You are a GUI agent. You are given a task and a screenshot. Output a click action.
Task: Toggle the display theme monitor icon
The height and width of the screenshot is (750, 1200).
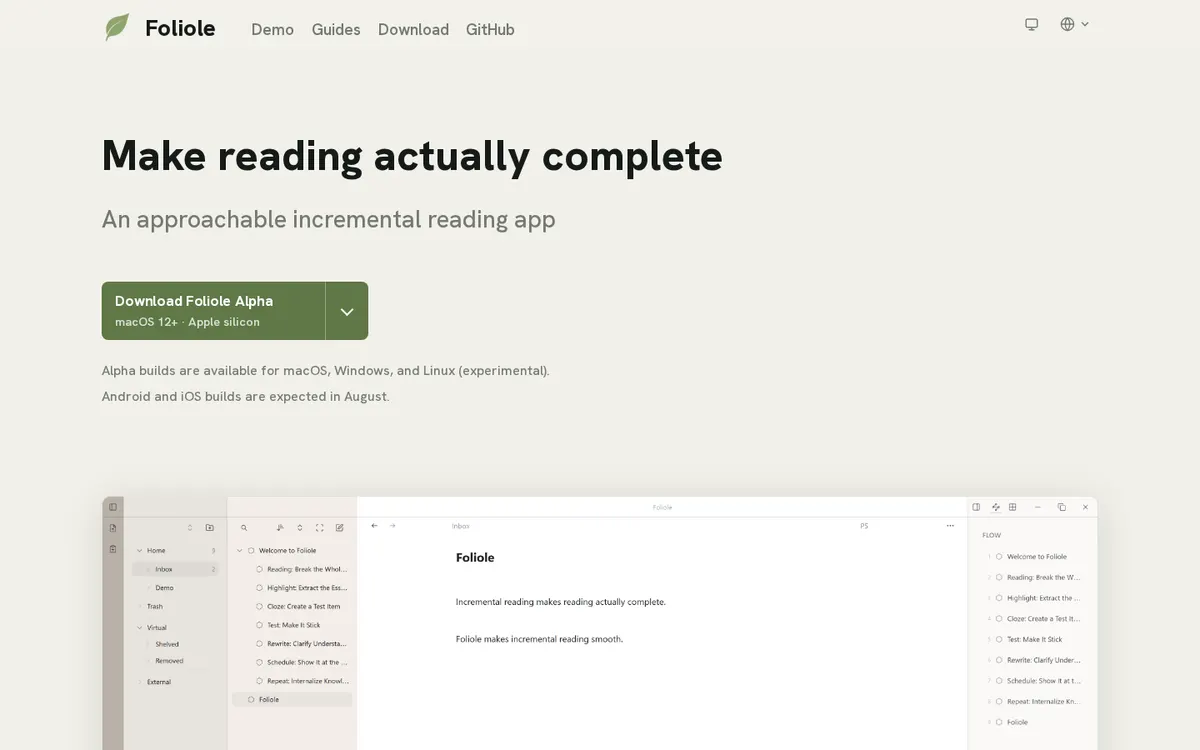pyautogui.click(x=1032, y=24)
